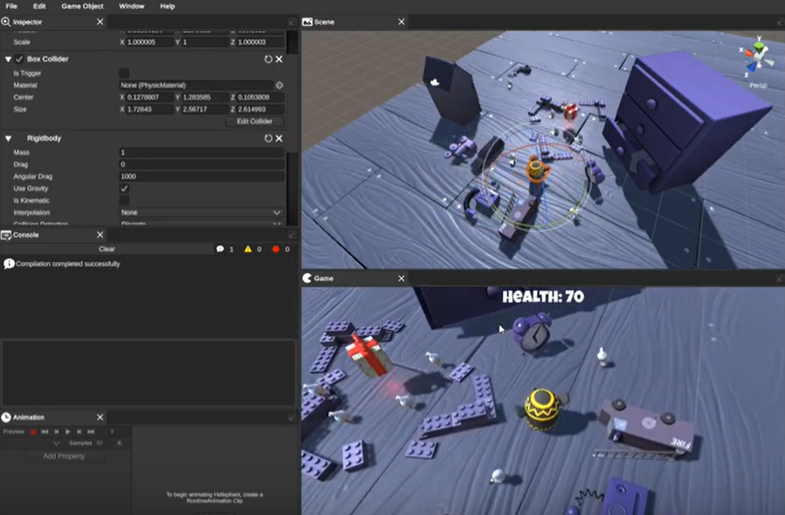Uncheck the Use Gravity checkbox
The height and width of the screenshot is (515, 785).
point(124,188)
